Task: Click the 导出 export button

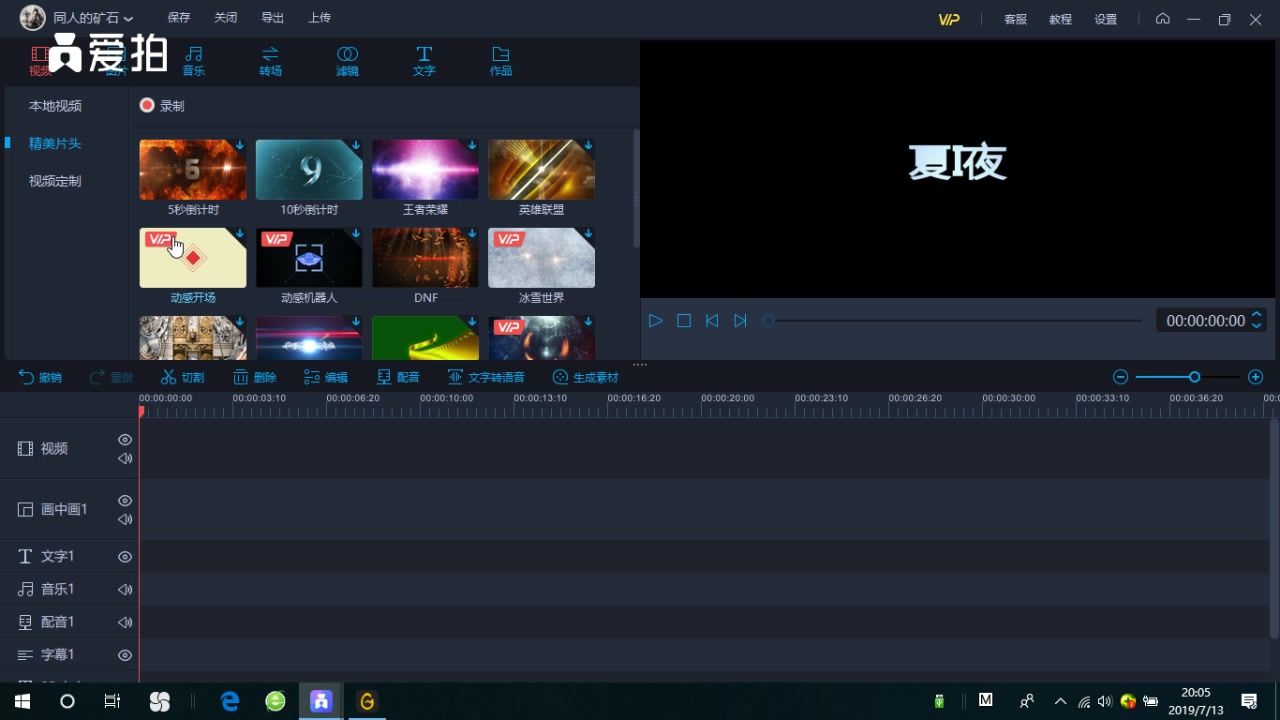Action: (271, 17)
